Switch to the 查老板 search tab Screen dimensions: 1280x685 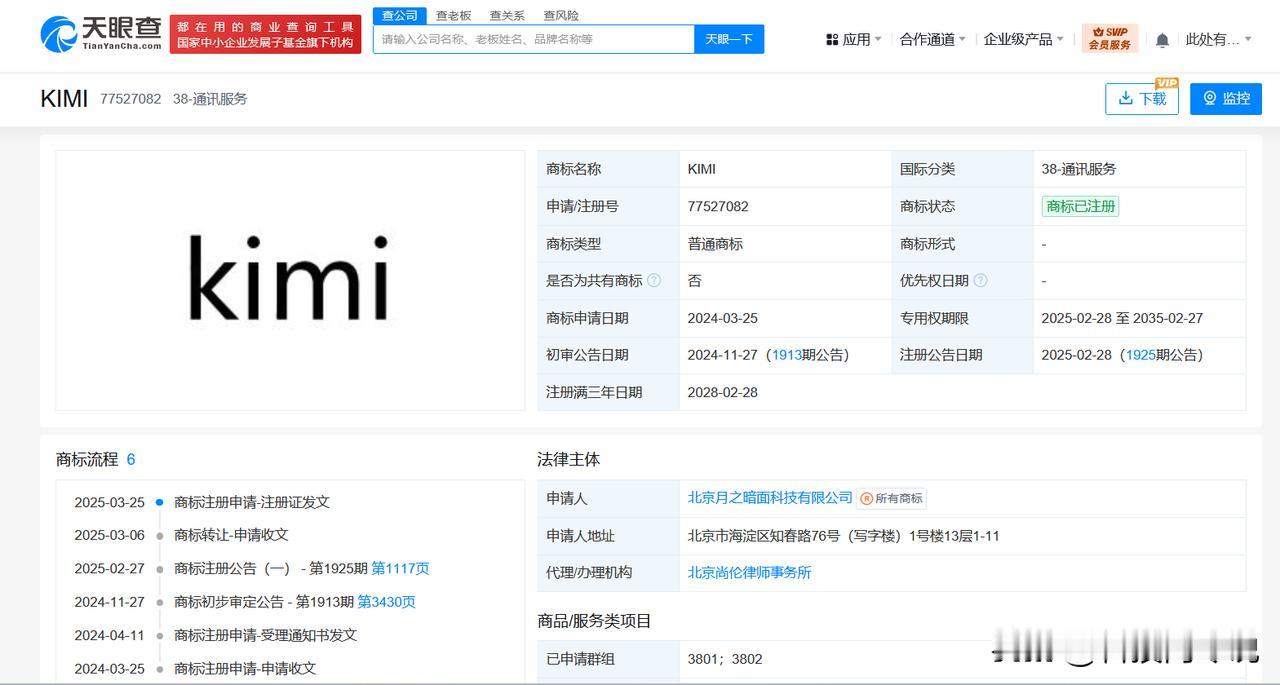pos(453,15)
